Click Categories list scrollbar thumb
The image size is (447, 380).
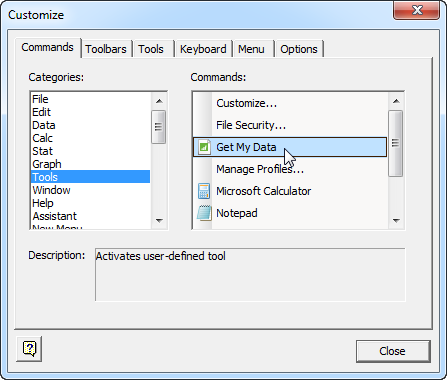(x=159, y=127)
